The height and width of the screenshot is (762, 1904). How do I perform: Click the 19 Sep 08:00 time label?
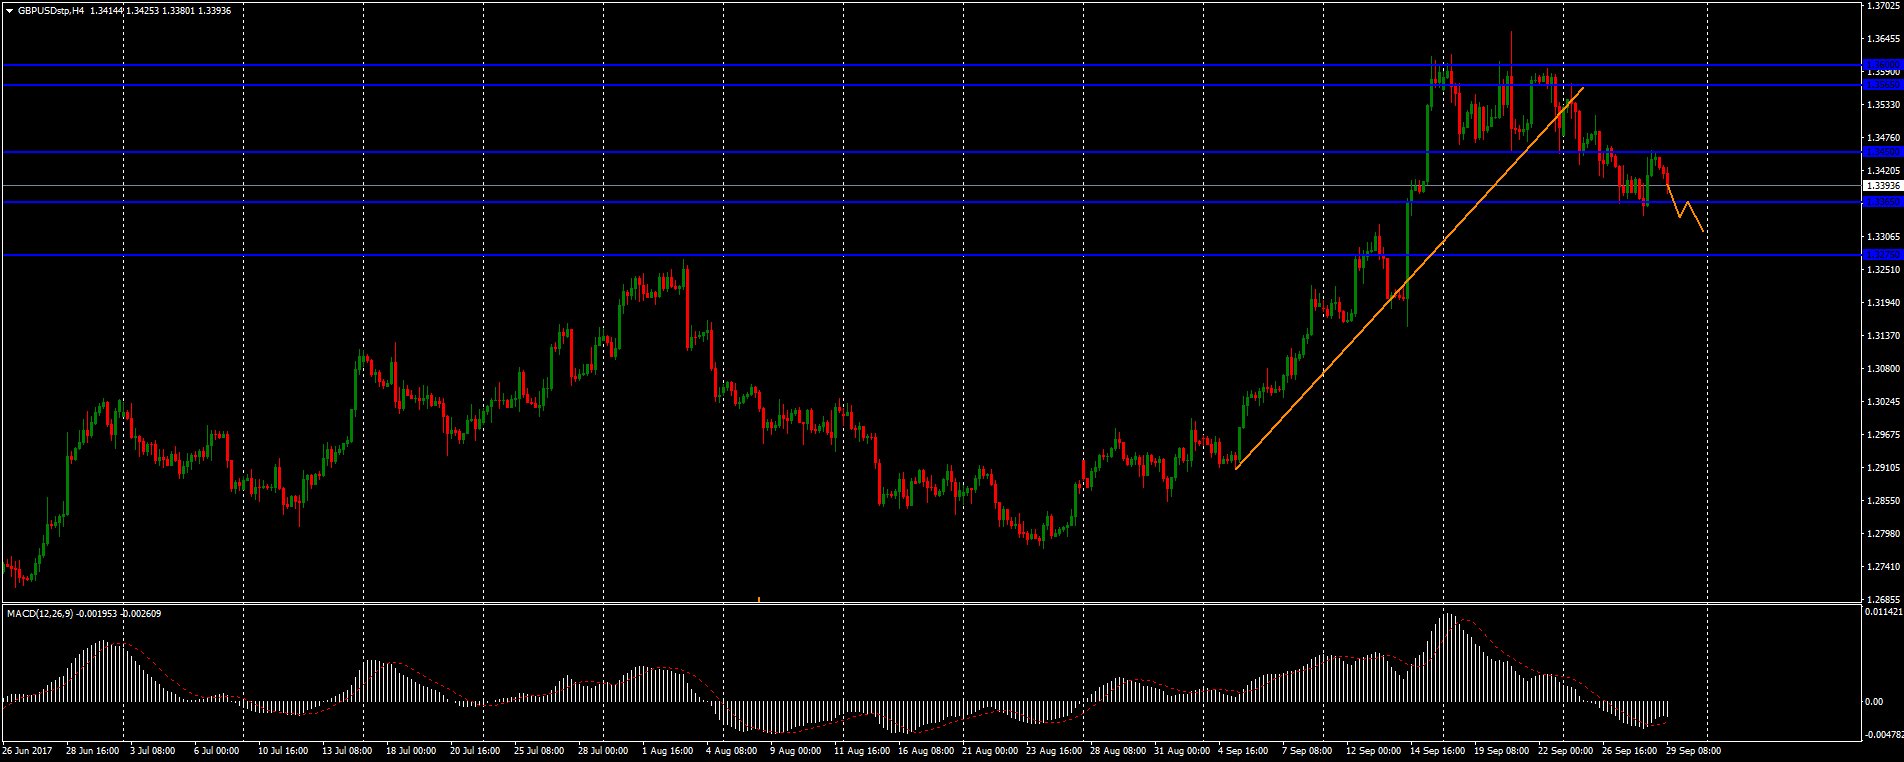tap(1500, 750)
